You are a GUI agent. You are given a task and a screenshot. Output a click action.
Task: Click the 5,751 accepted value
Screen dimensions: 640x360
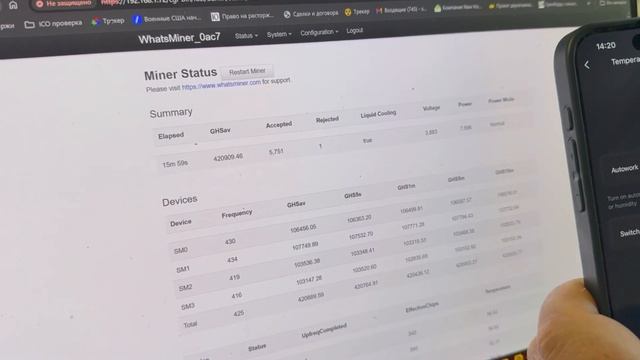pyautogui.click(x=276, y=152)
